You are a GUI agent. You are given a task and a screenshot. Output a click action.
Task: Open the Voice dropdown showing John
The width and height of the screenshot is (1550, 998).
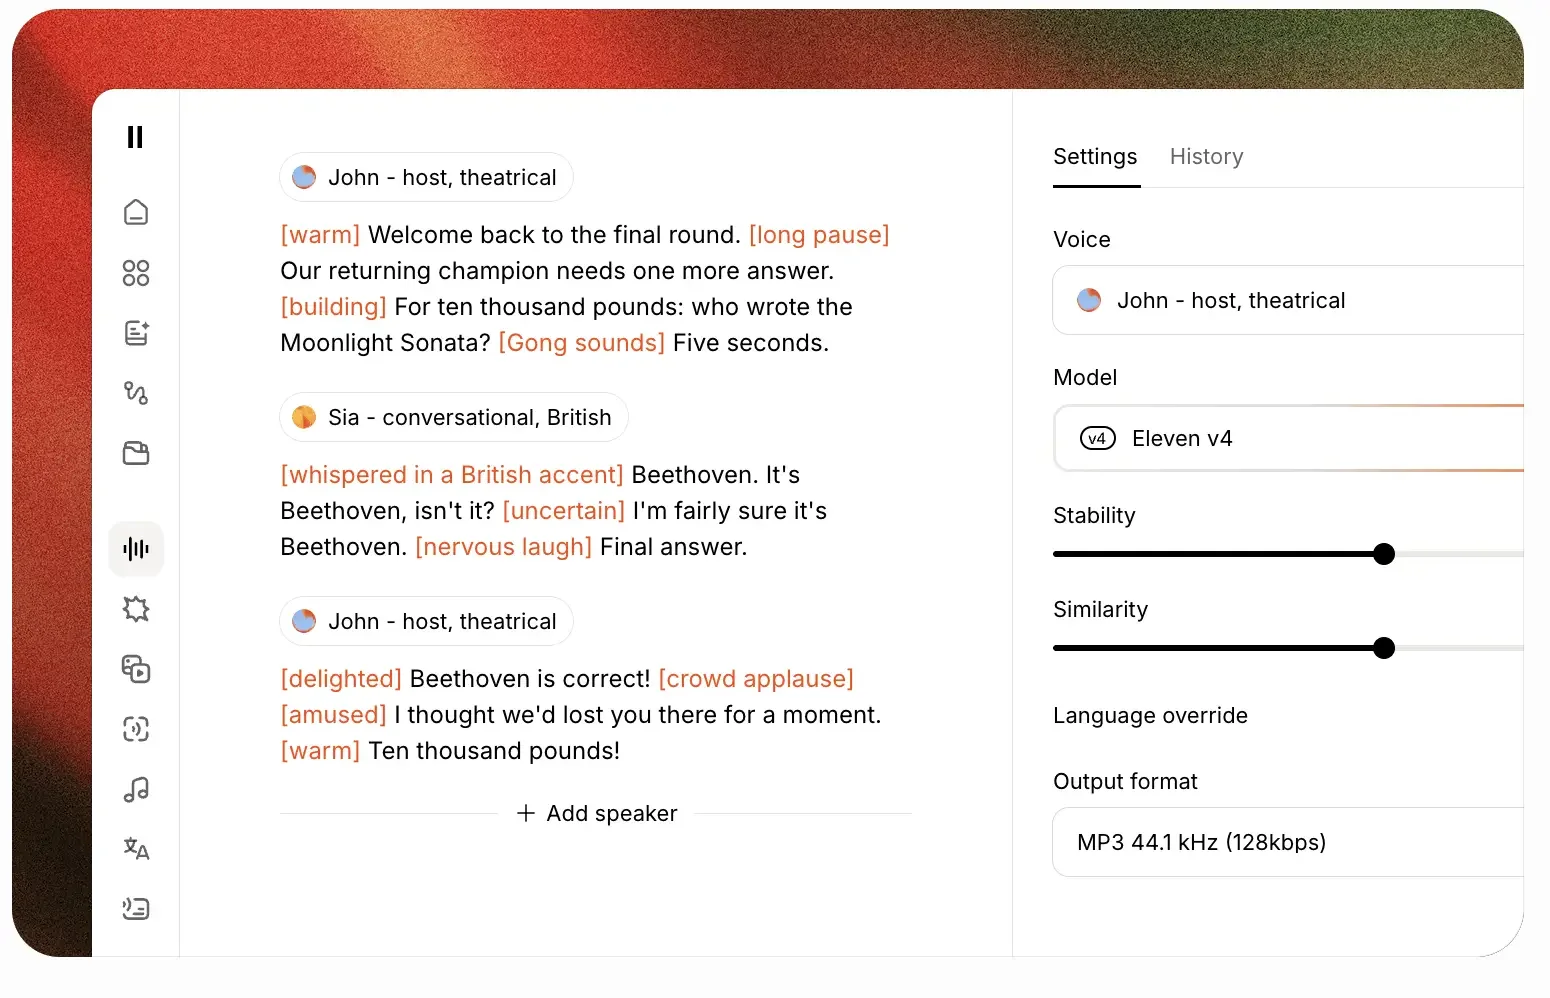[1288, 300]
